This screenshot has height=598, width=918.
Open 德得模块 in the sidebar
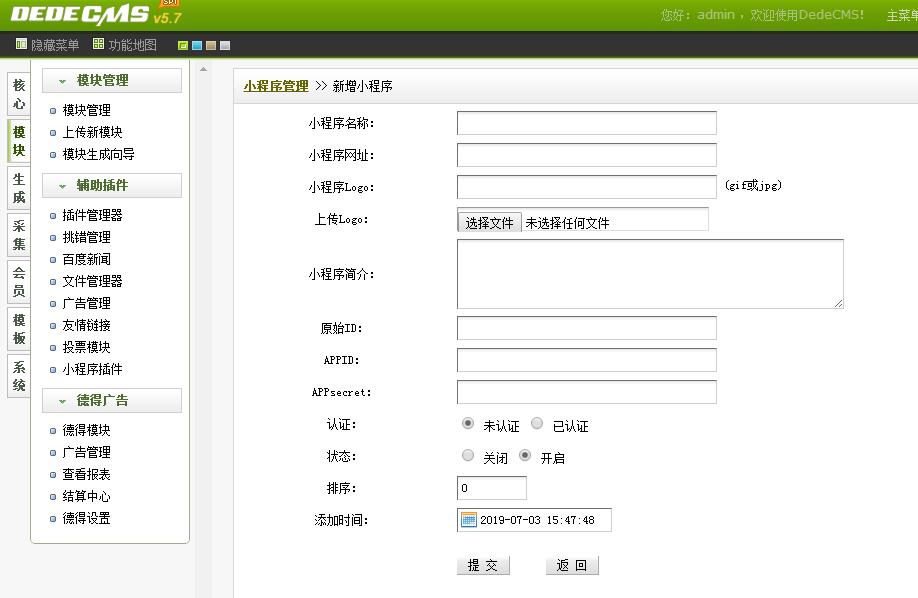[87, 430]
